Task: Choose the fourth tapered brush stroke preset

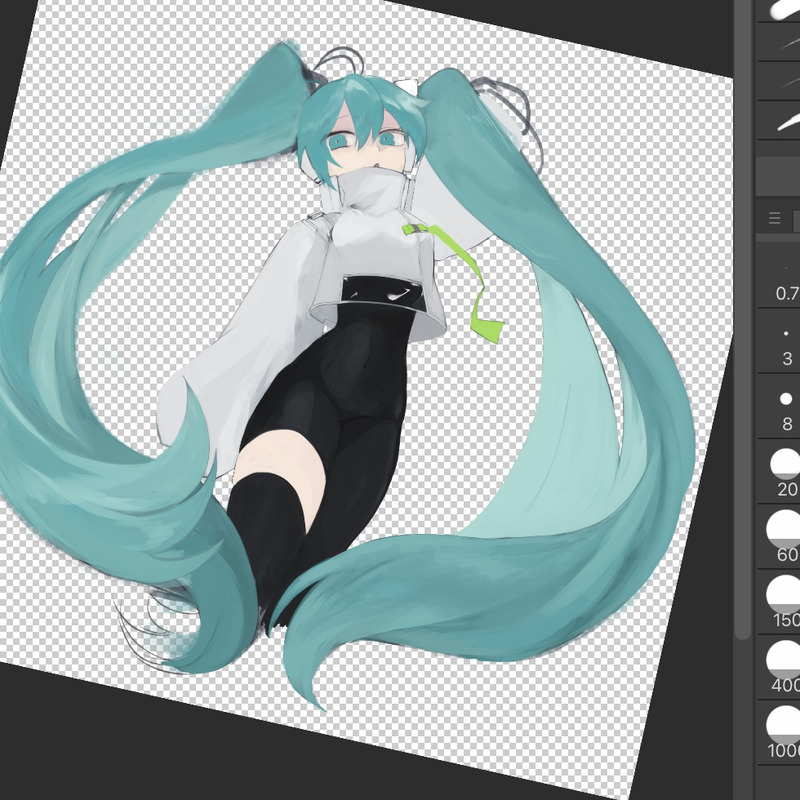Action: 779,120
